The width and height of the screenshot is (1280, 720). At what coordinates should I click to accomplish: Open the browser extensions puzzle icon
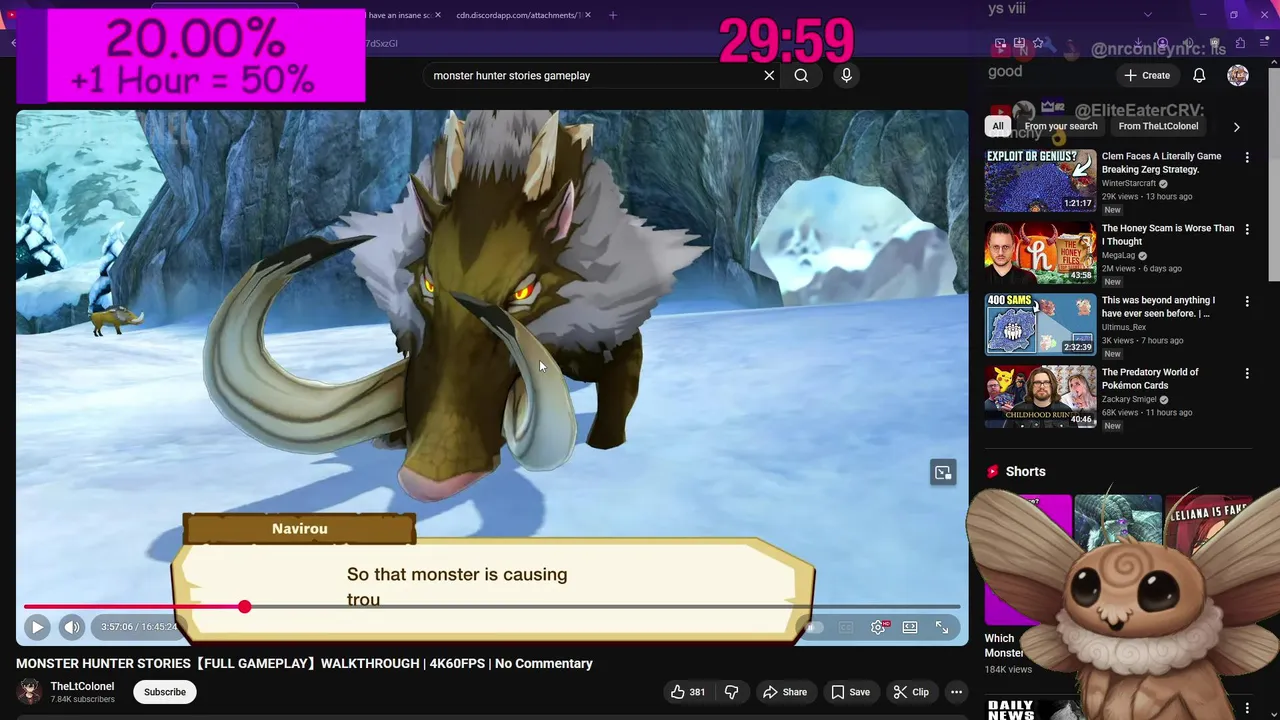click(1240, 43)
